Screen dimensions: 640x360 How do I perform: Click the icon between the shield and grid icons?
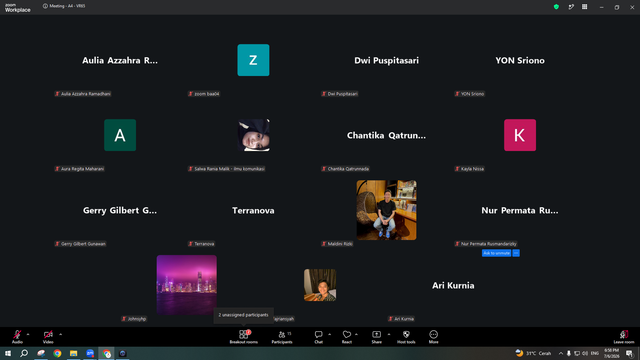pos(571,7)
